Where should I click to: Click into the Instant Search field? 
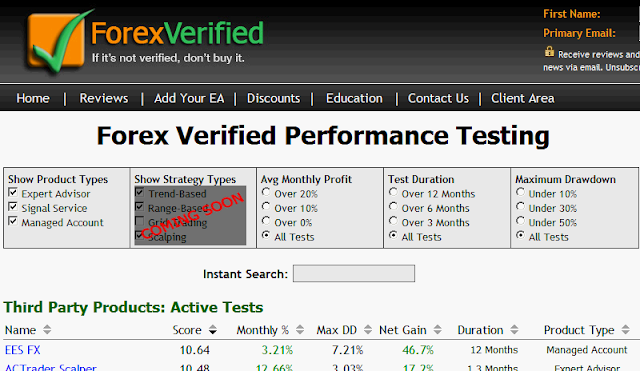click(354, 273)
